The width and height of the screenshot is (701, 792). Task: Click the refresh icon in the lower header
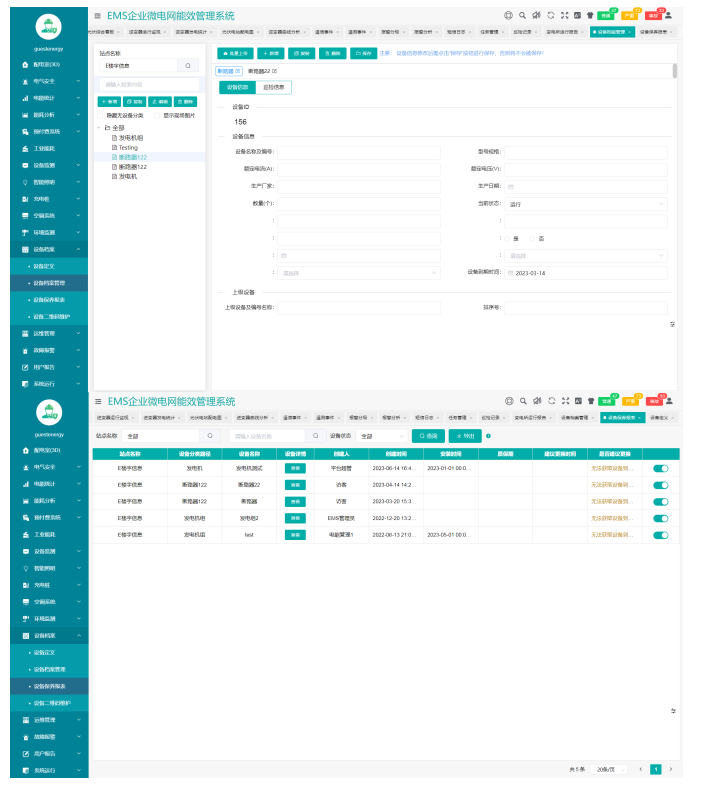click(550, 400)
